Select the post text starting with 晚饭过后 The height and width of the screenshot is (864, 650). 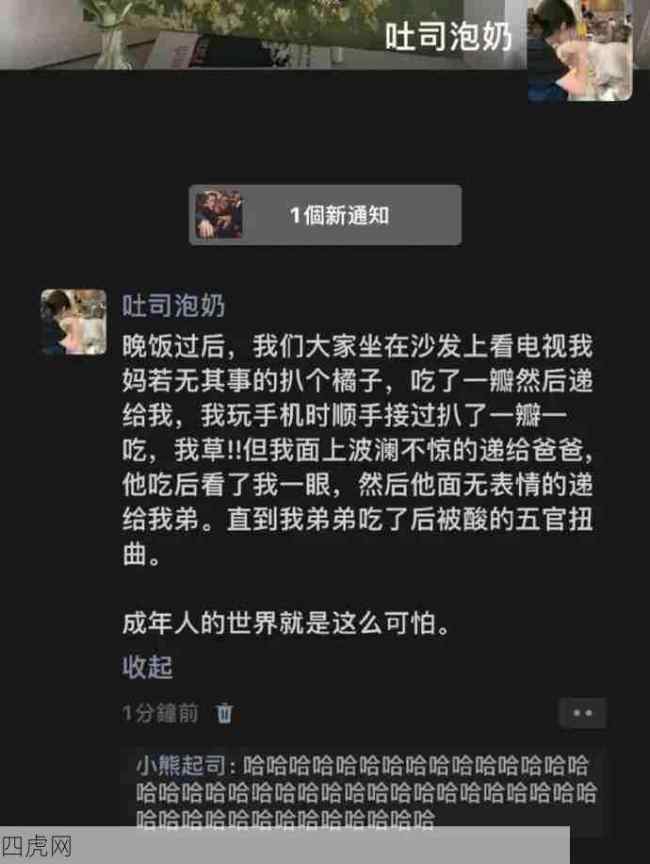pos(358,451)
